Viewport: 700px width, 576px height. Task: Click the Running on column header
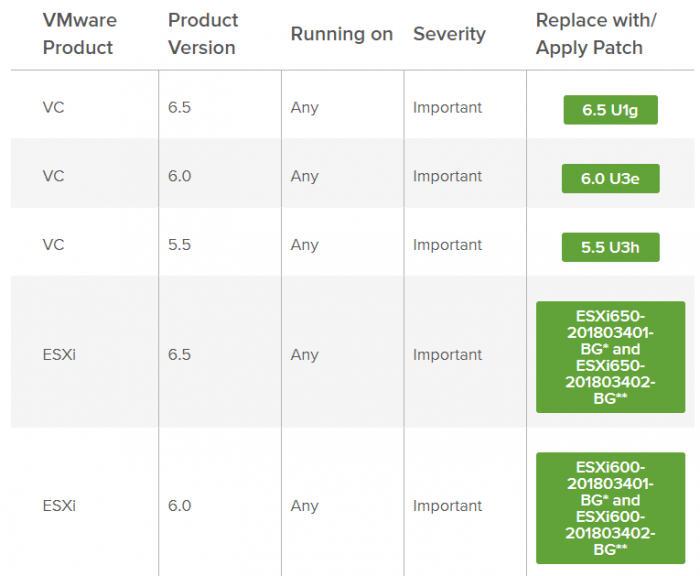[x=342, y=34]
